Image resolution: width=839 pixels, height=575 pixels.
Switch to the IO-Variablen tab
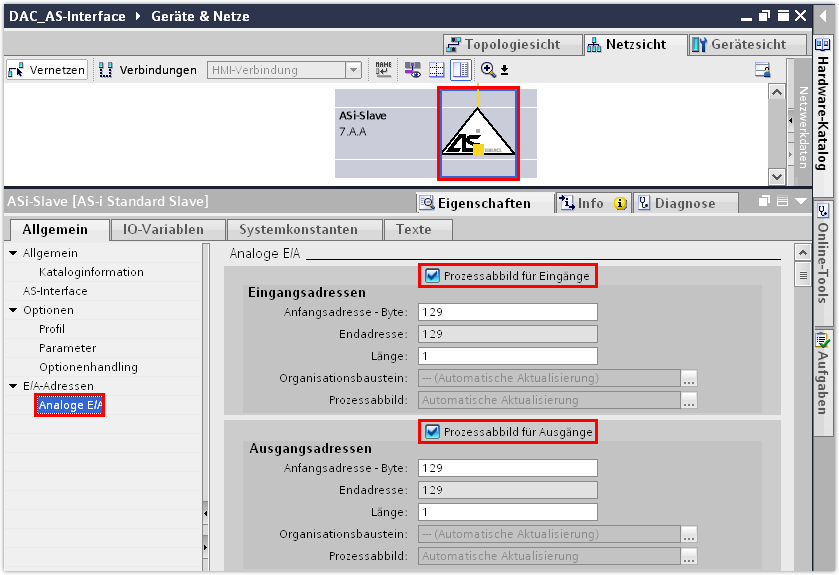point(163,229)
